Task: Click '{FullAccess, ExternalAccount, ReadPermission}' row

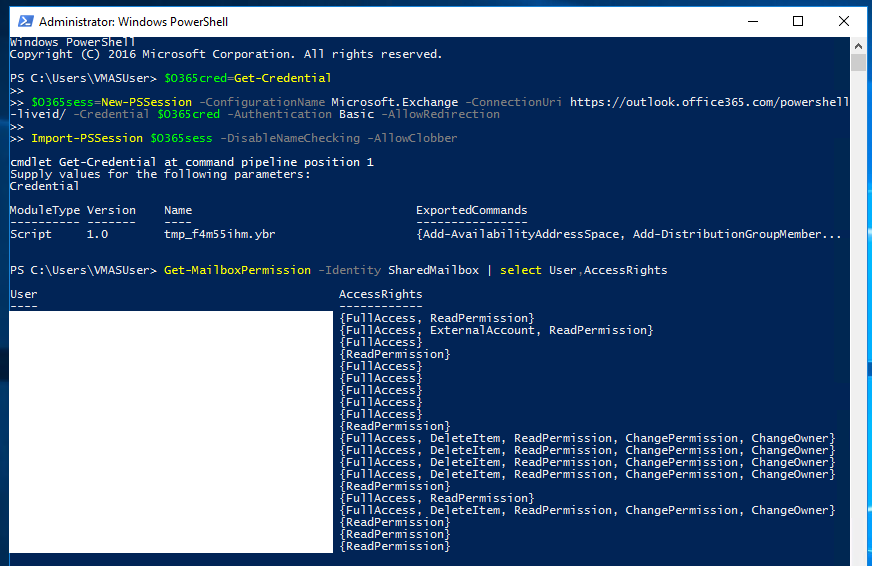Action: pyautogui.click(x=496, y=330)
